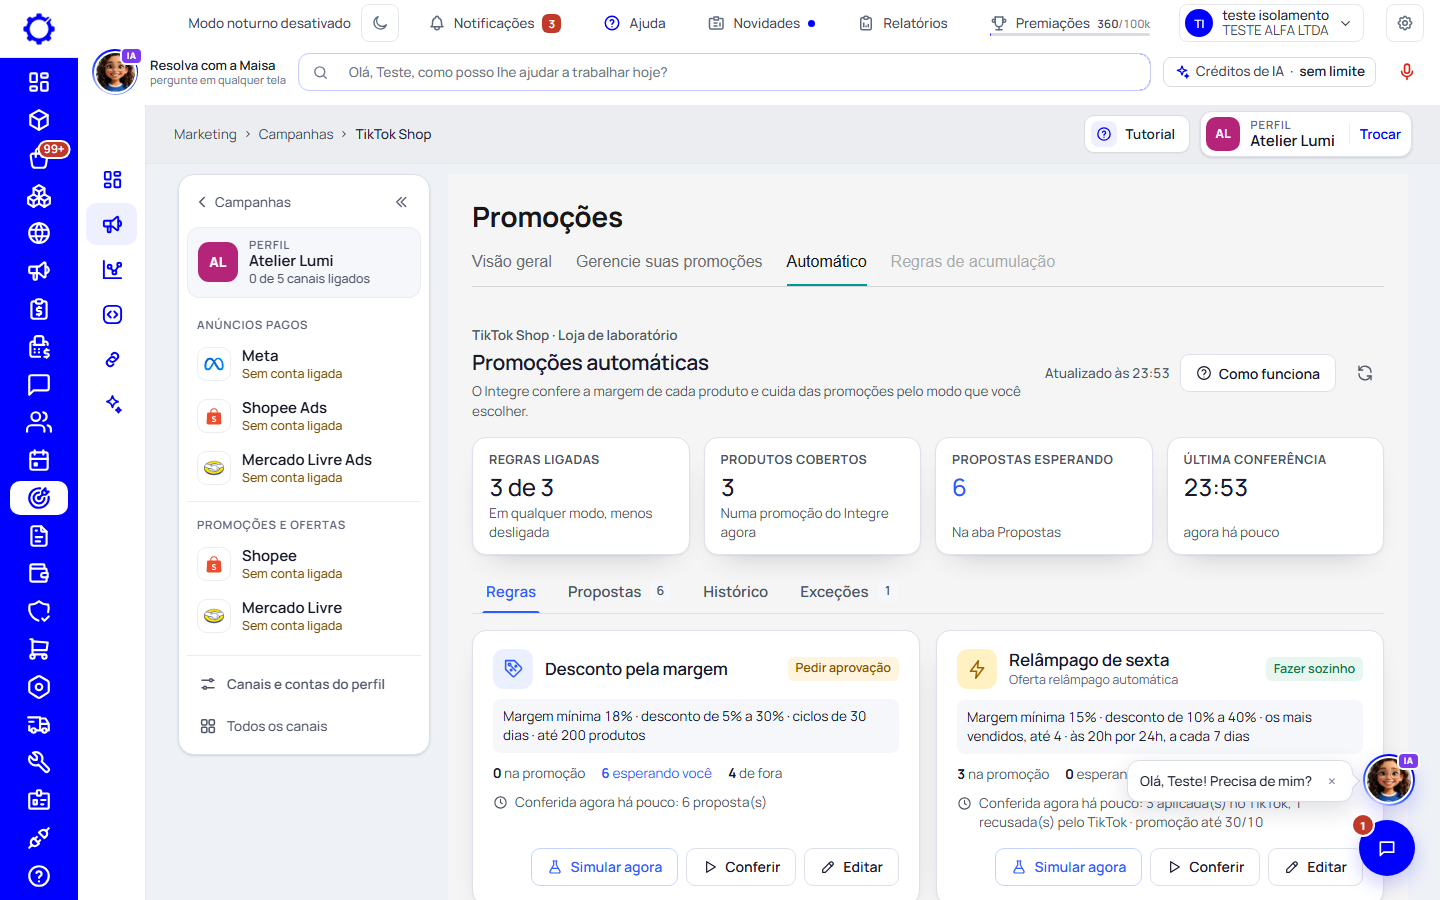
Task: Go back to Campanhas with the chevron
Action: click(244, 202)
